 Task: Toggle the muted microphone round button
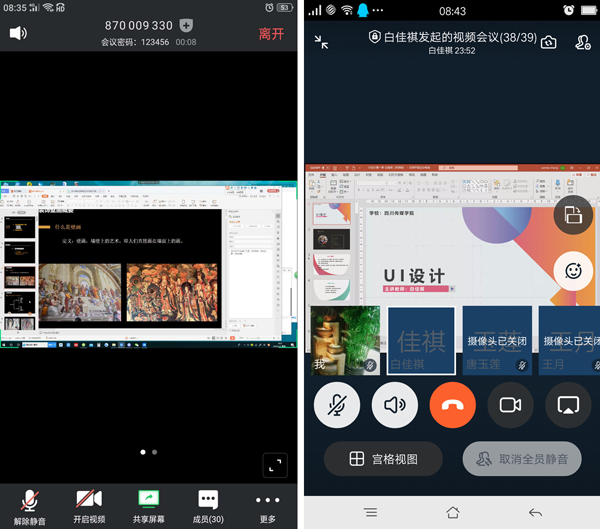click(337, 404)
